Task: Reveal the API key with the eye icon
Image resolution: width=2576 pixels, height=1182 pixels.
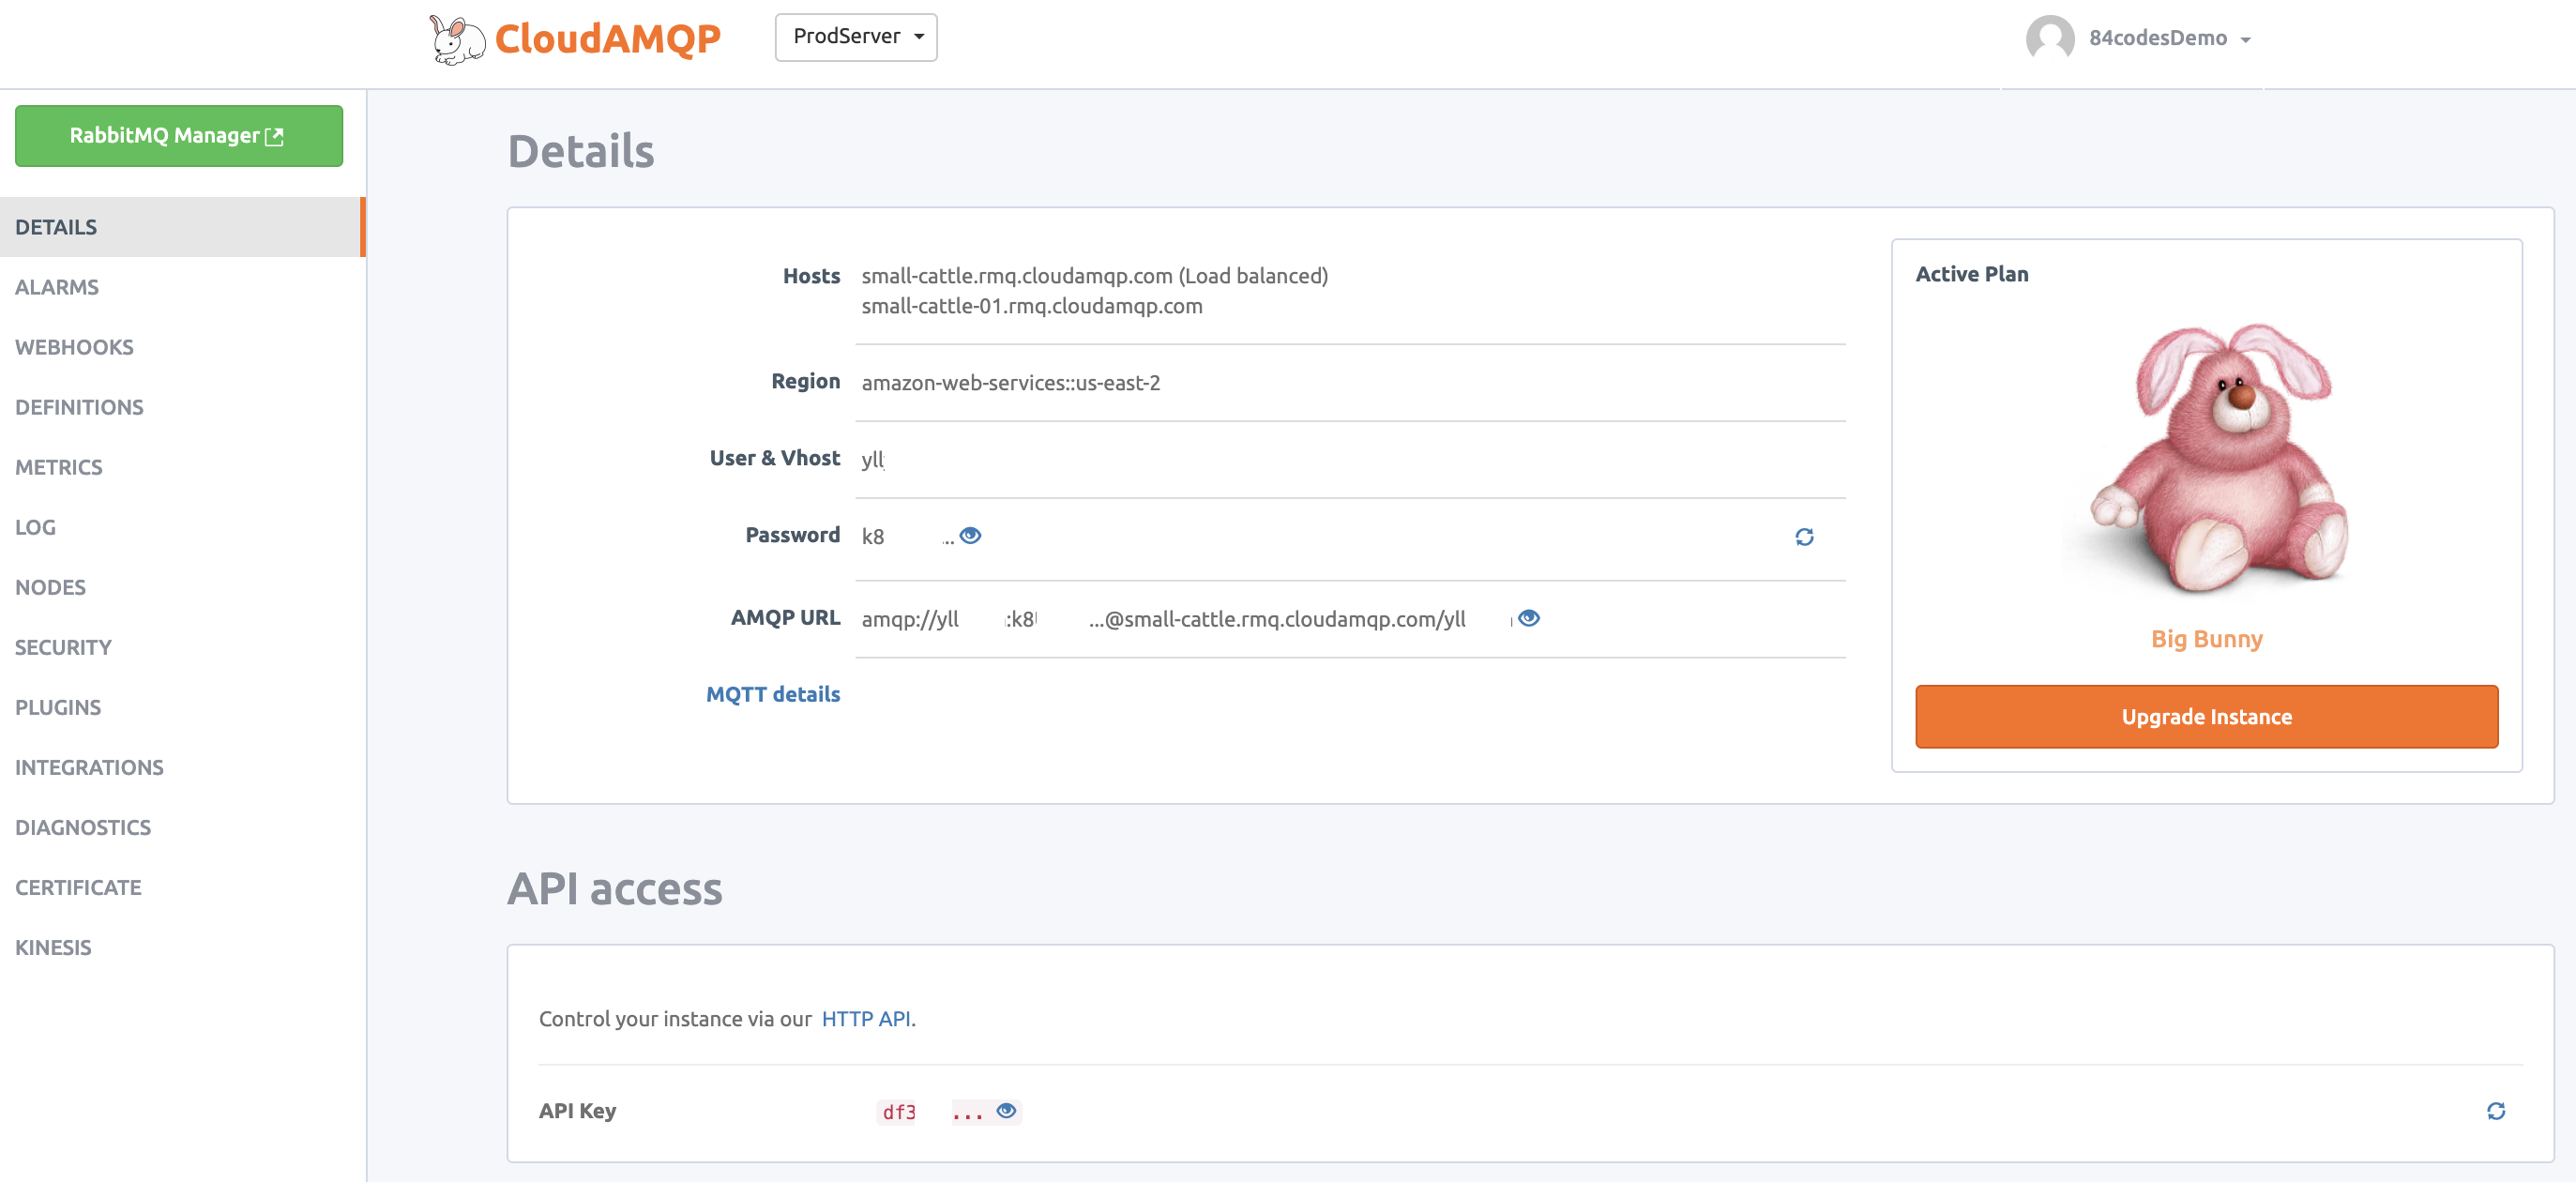Action: click(1006, 1111)
